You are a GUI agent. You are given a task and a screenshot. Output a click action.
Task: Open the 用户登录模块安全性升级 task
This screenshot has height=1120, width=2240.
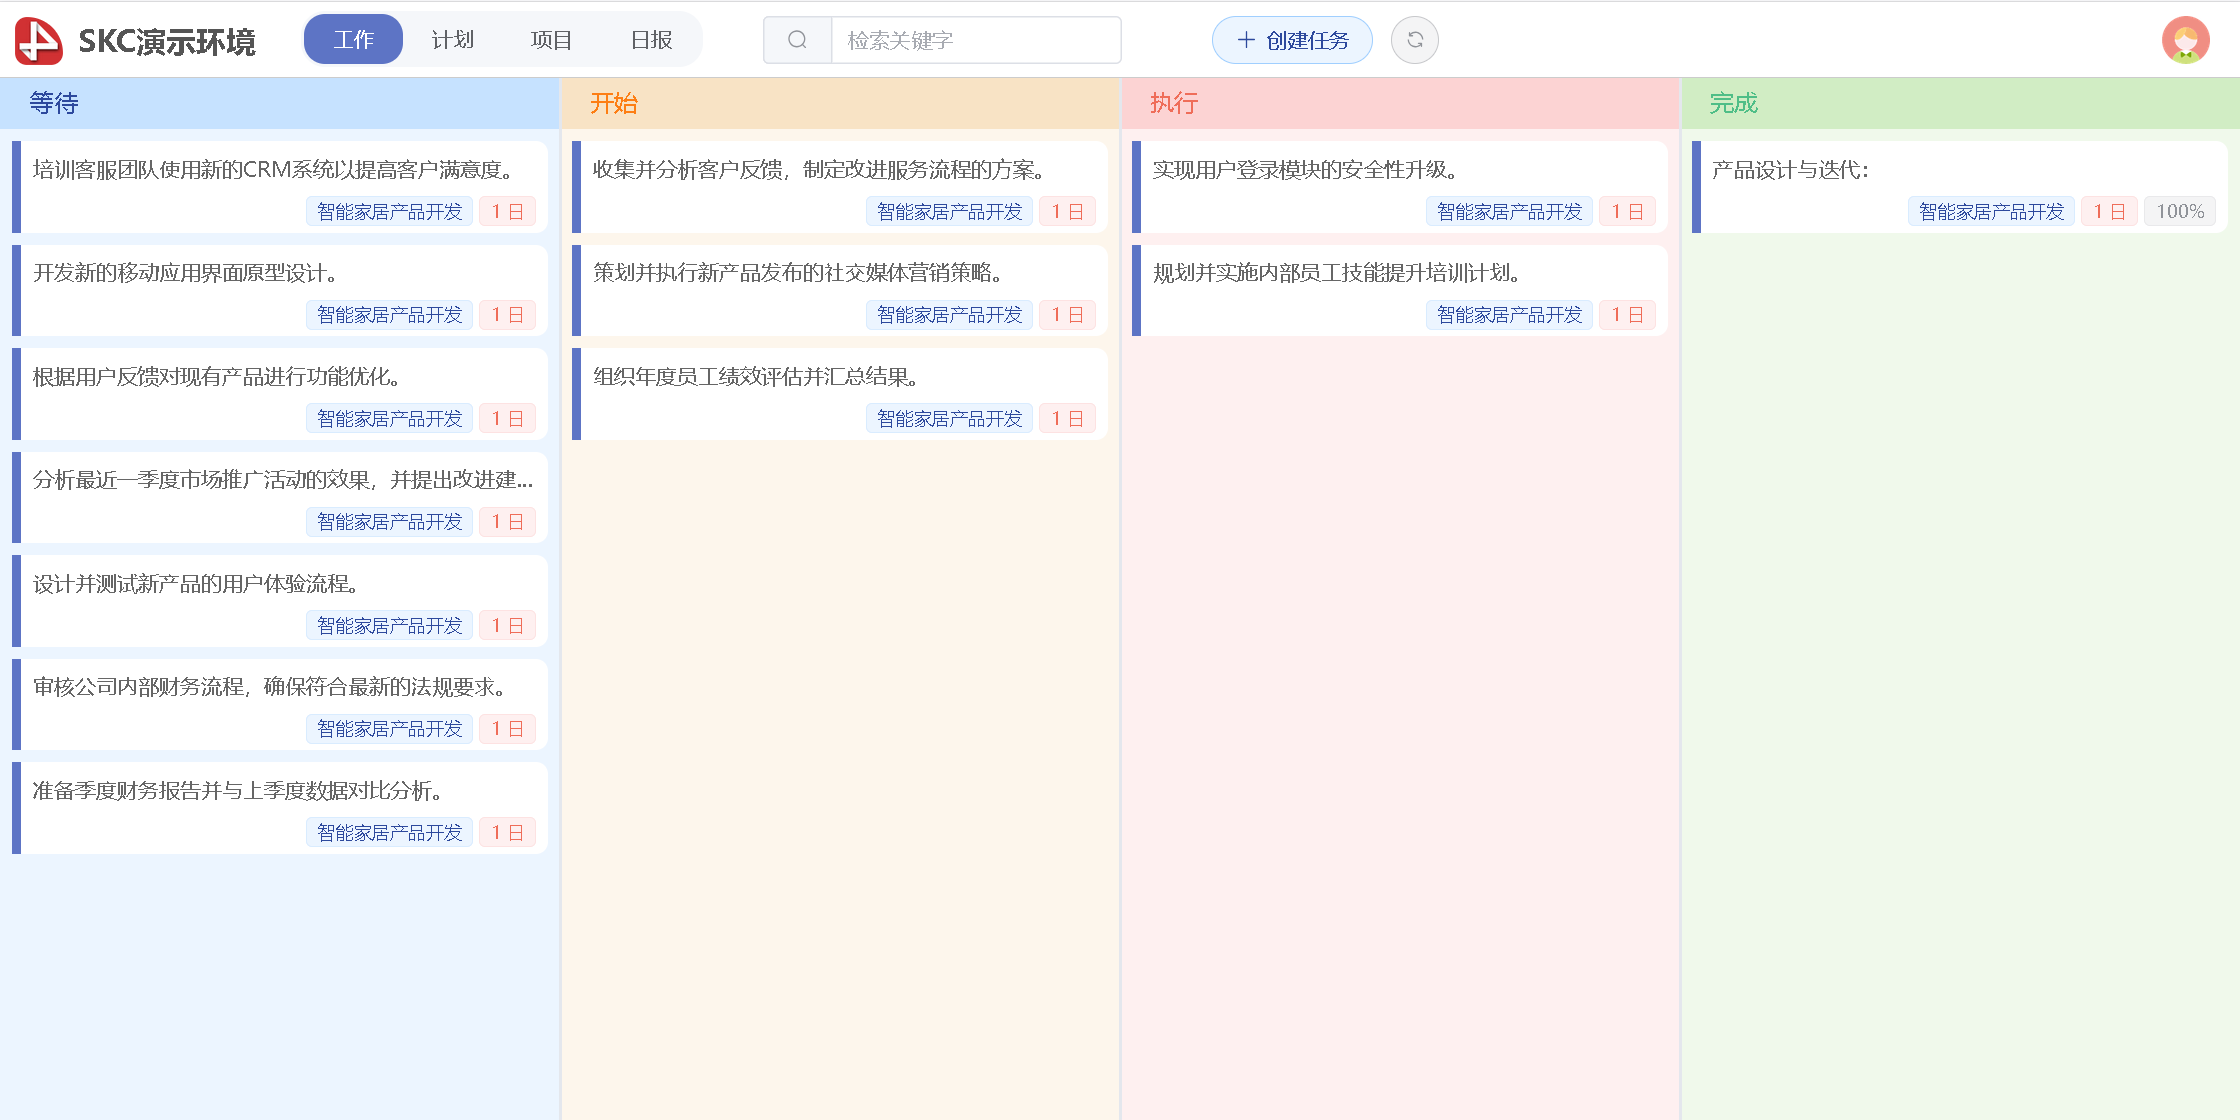coord(1305,170)
